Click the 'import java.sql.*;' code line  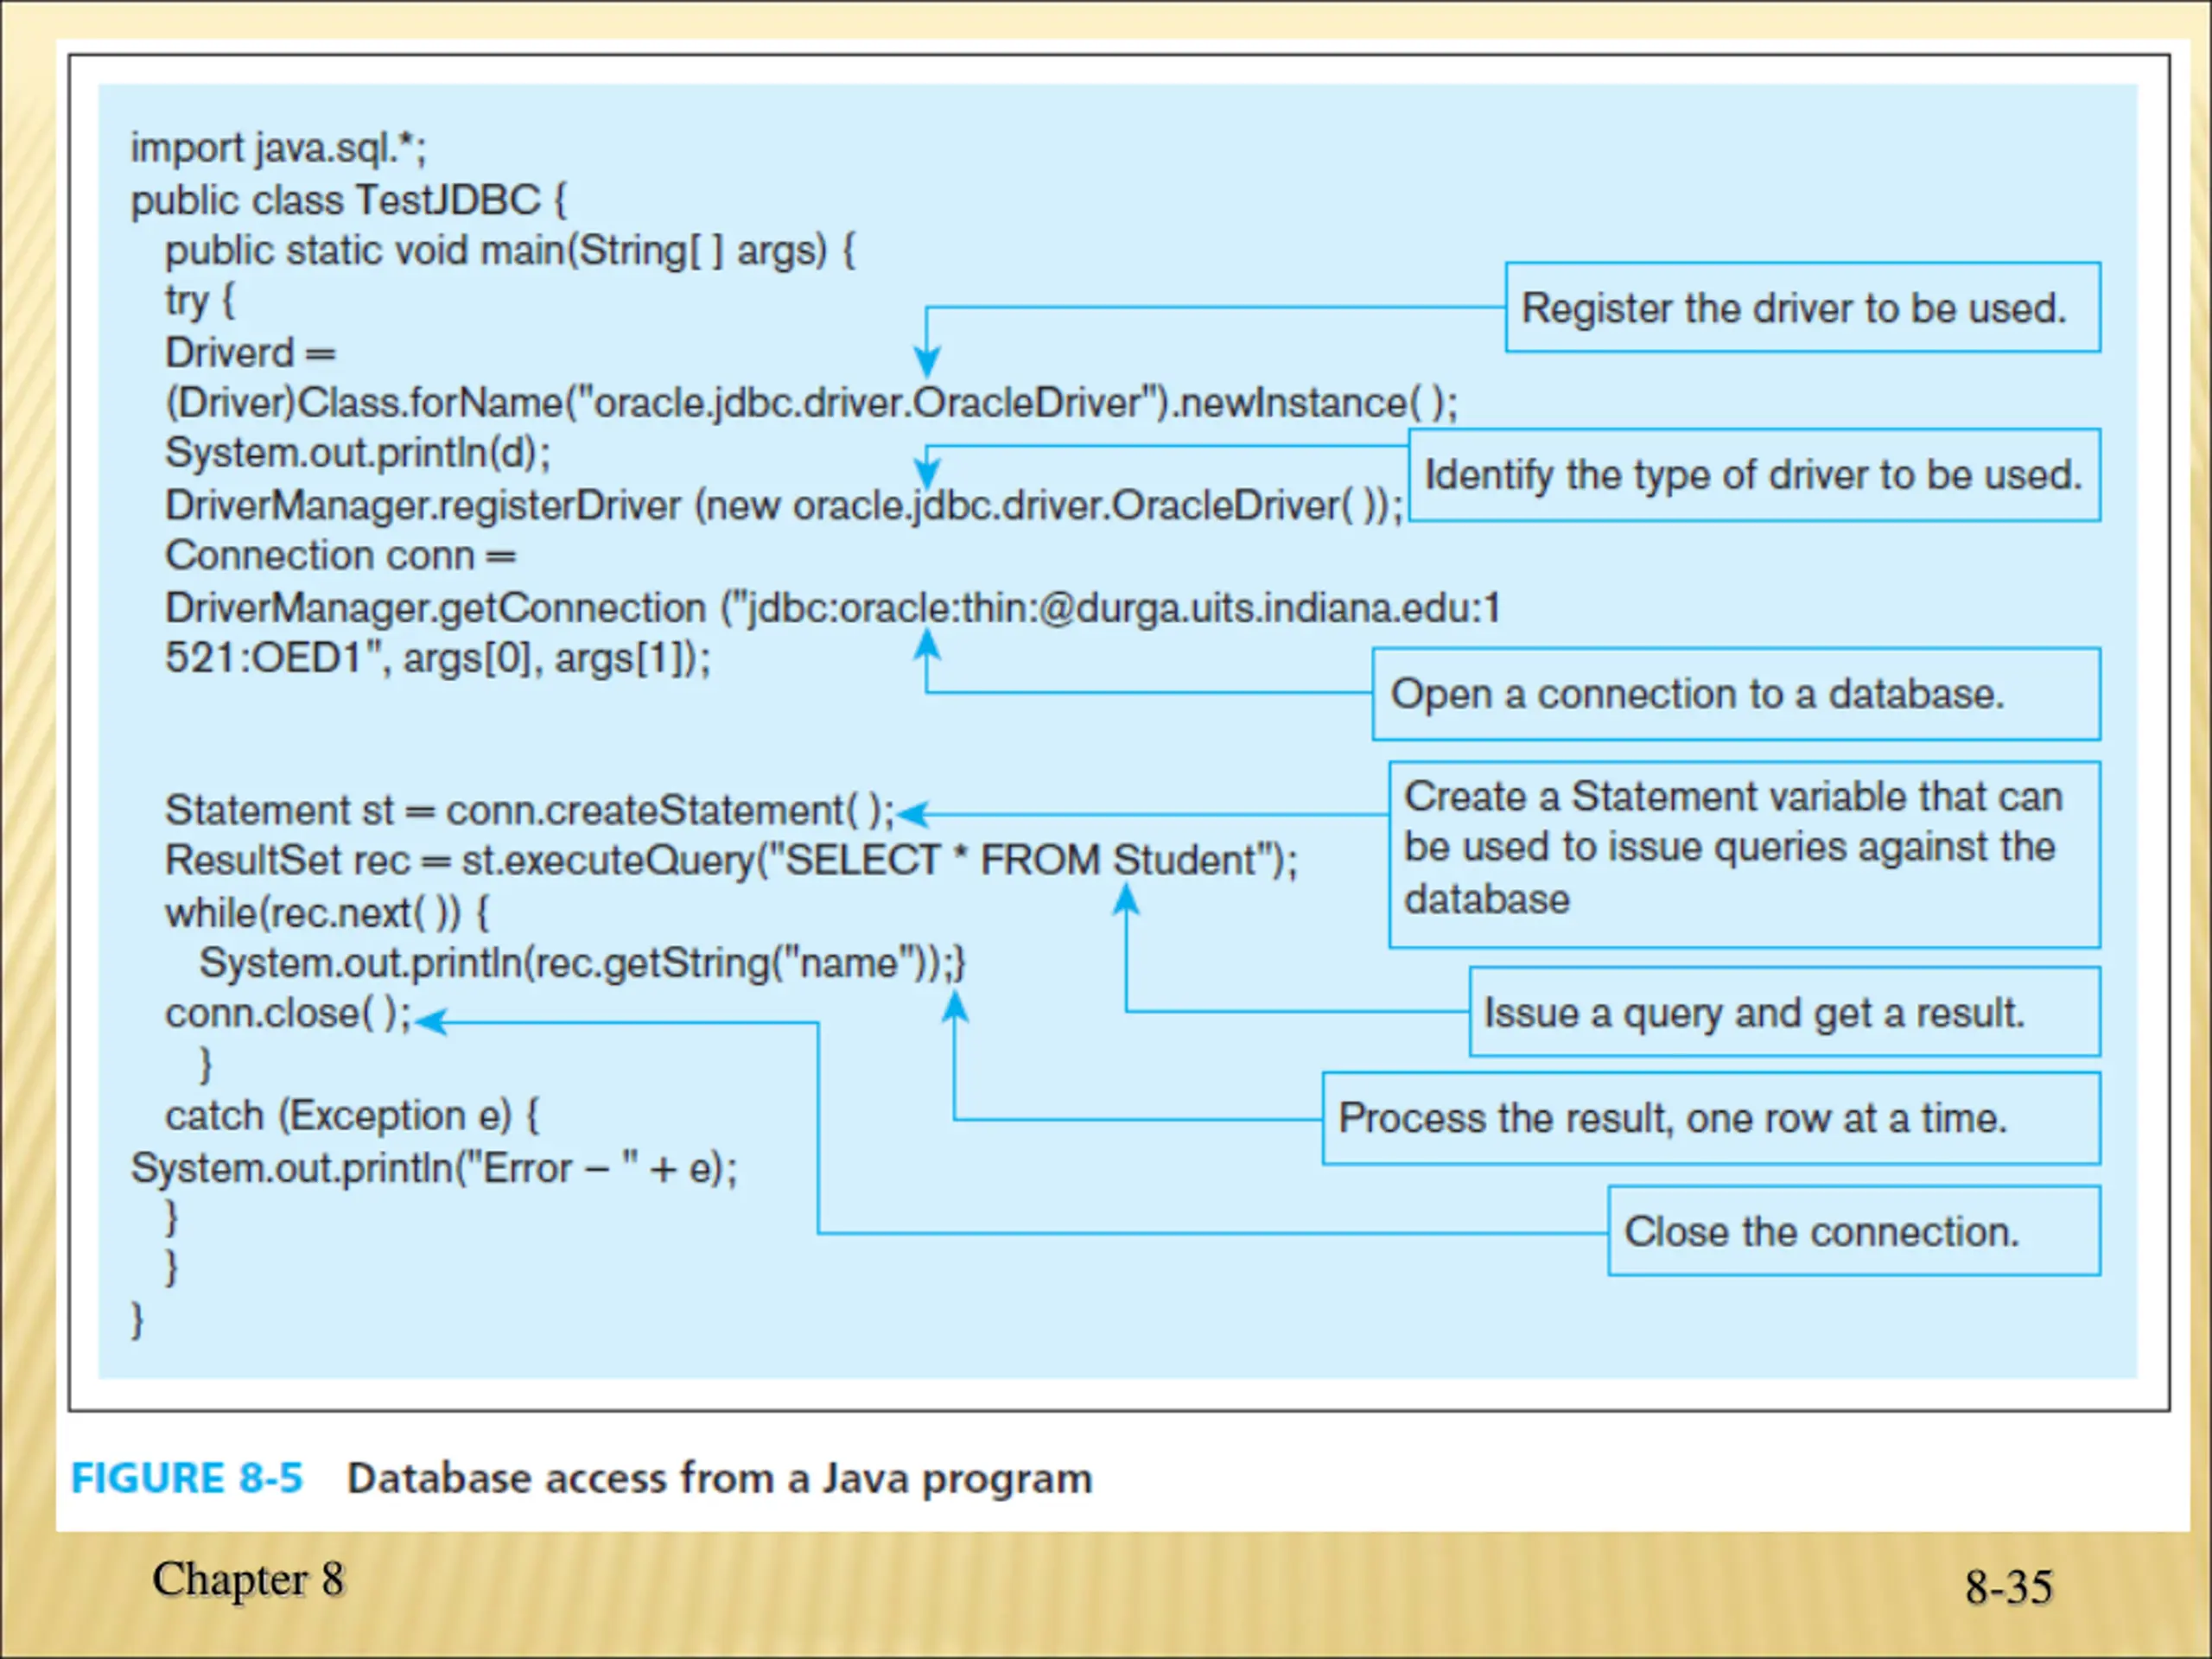pyautogui.click(x=279, y=148)
